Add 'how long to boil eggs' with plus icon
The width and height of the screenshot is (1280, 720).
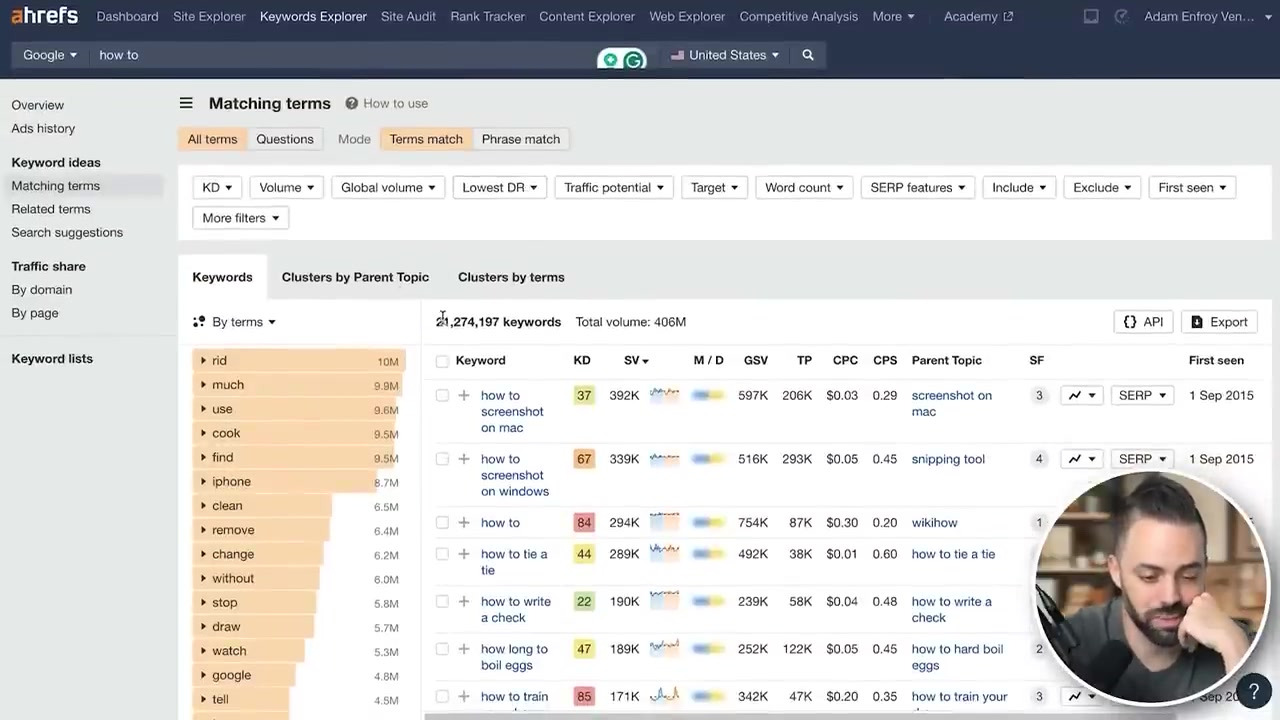click(x=464, y=649)
